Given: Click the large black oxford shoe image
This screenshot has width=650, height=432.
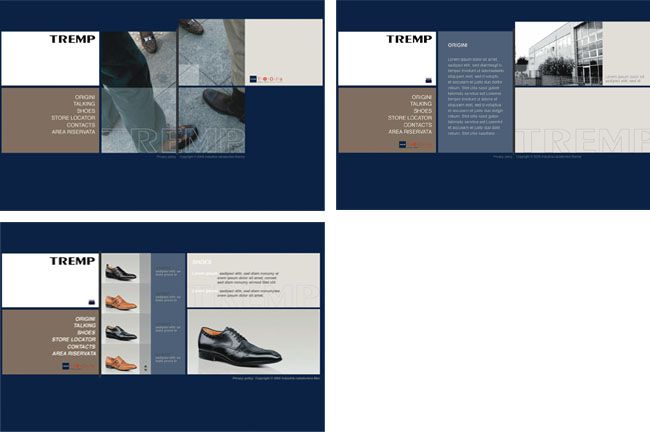Looking at the screenshot, I should tap(253, 342).
